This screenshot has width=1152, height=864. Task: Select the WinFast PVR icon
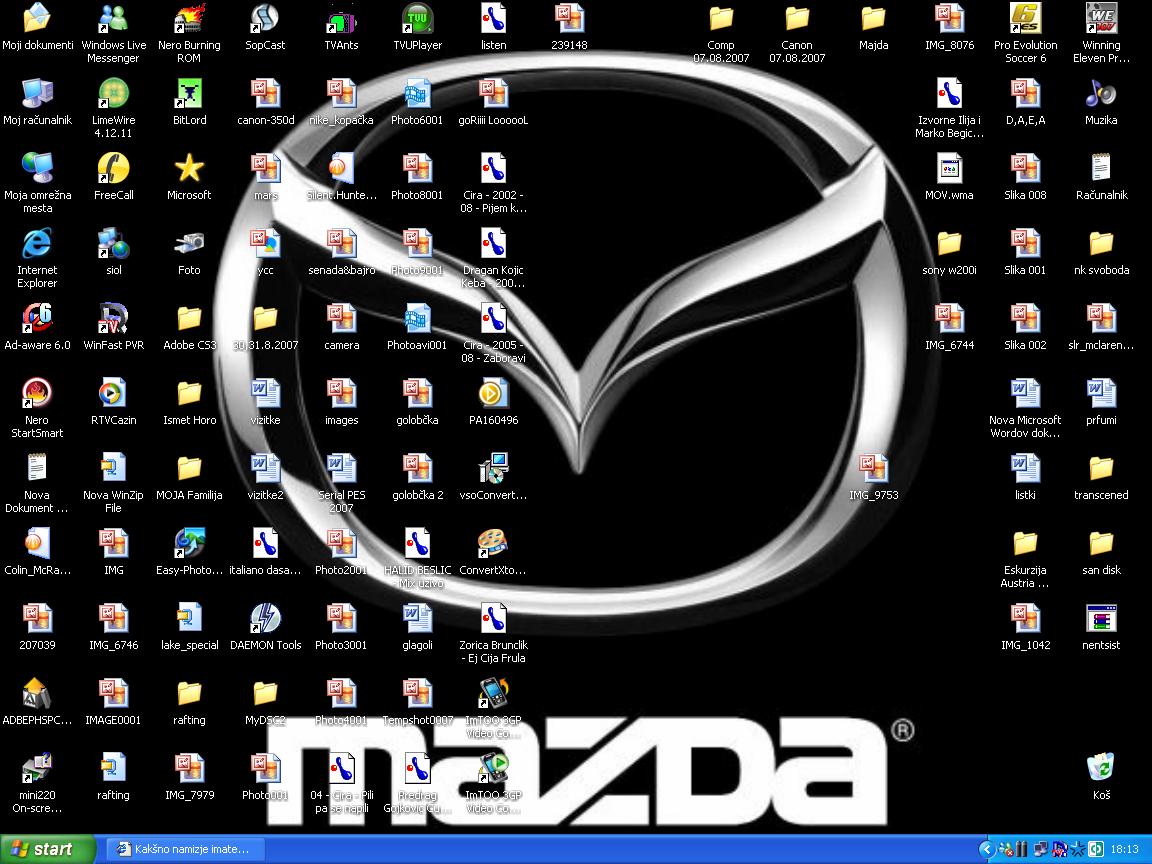tap(113, 319)
